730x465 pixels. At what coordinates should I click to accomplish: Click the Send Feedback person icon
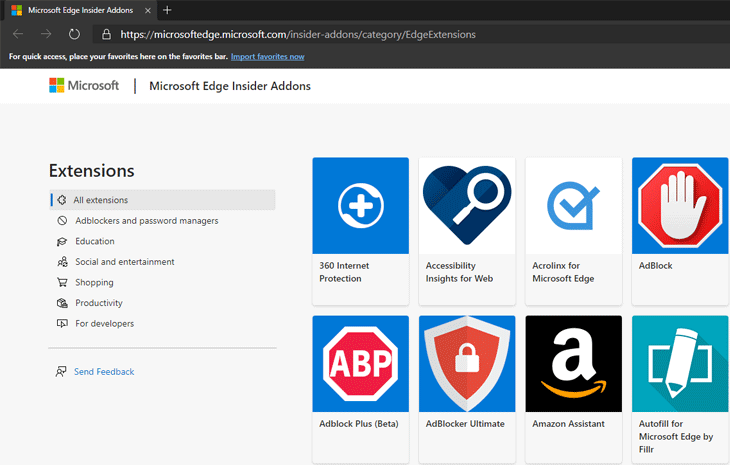[x=61, y=371]
